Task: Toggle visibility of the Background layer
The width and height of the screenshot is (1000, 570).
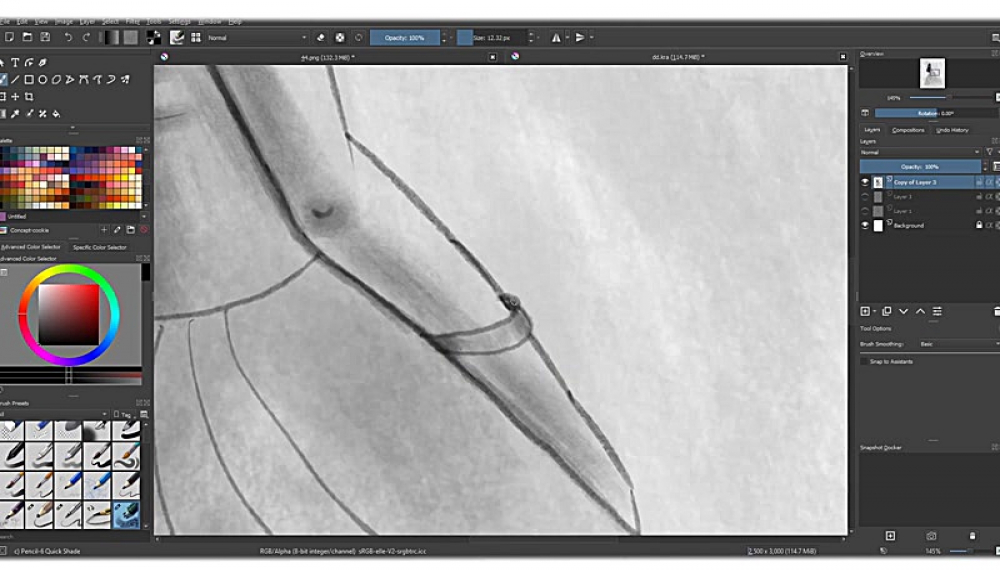Action: (865, 226)
